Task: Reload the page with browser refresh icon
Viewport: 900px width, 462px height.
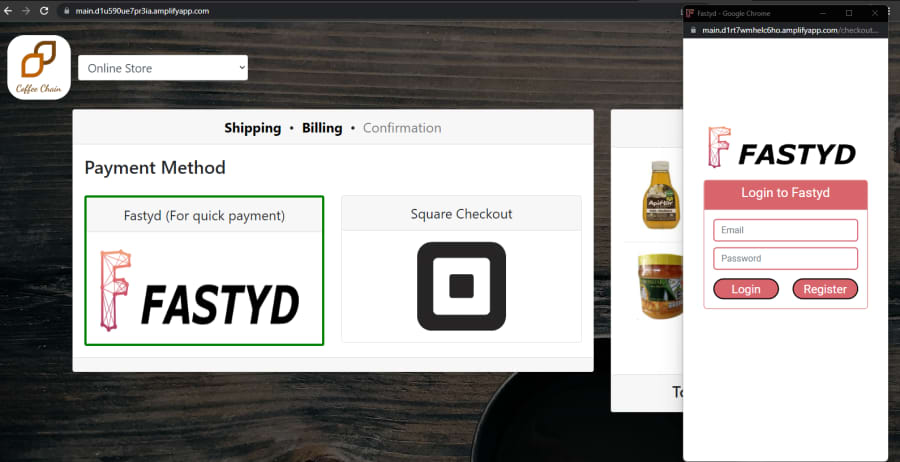Action: 44,11
